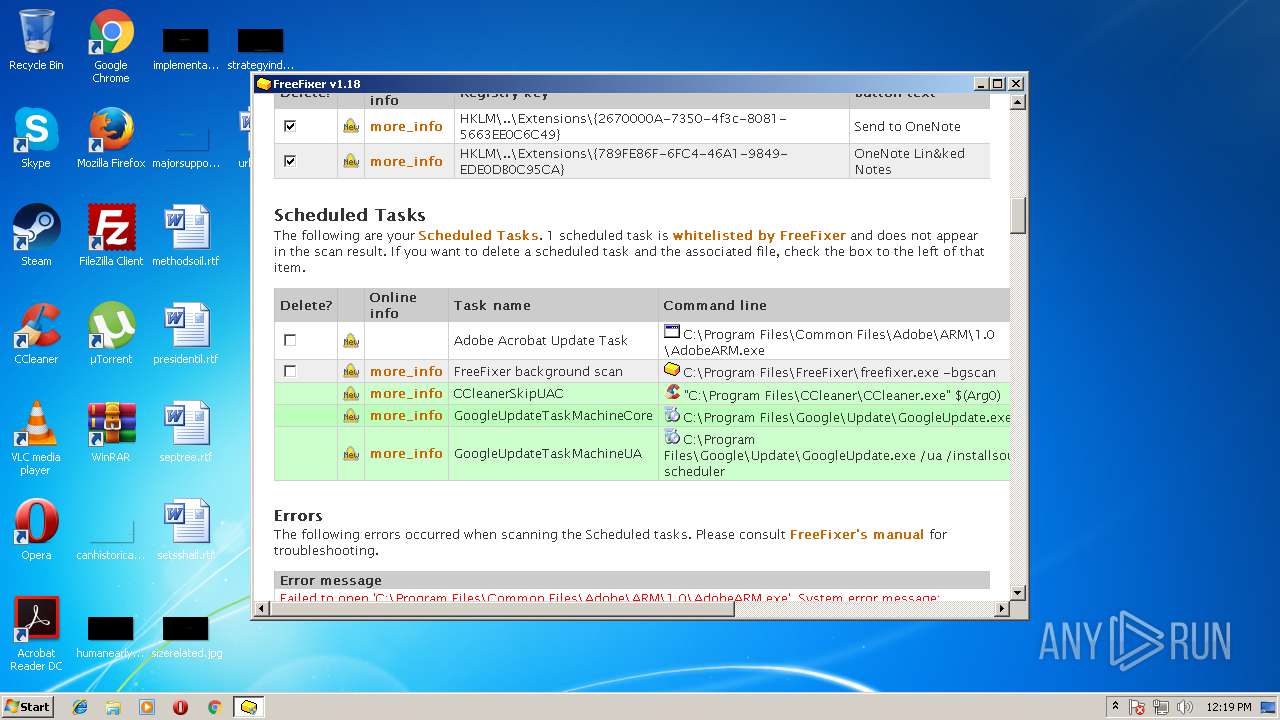Screen dimensions: 1280x720
Task: Select Adobe Acrobat Update Task name
Action: [x=541, y=341]
